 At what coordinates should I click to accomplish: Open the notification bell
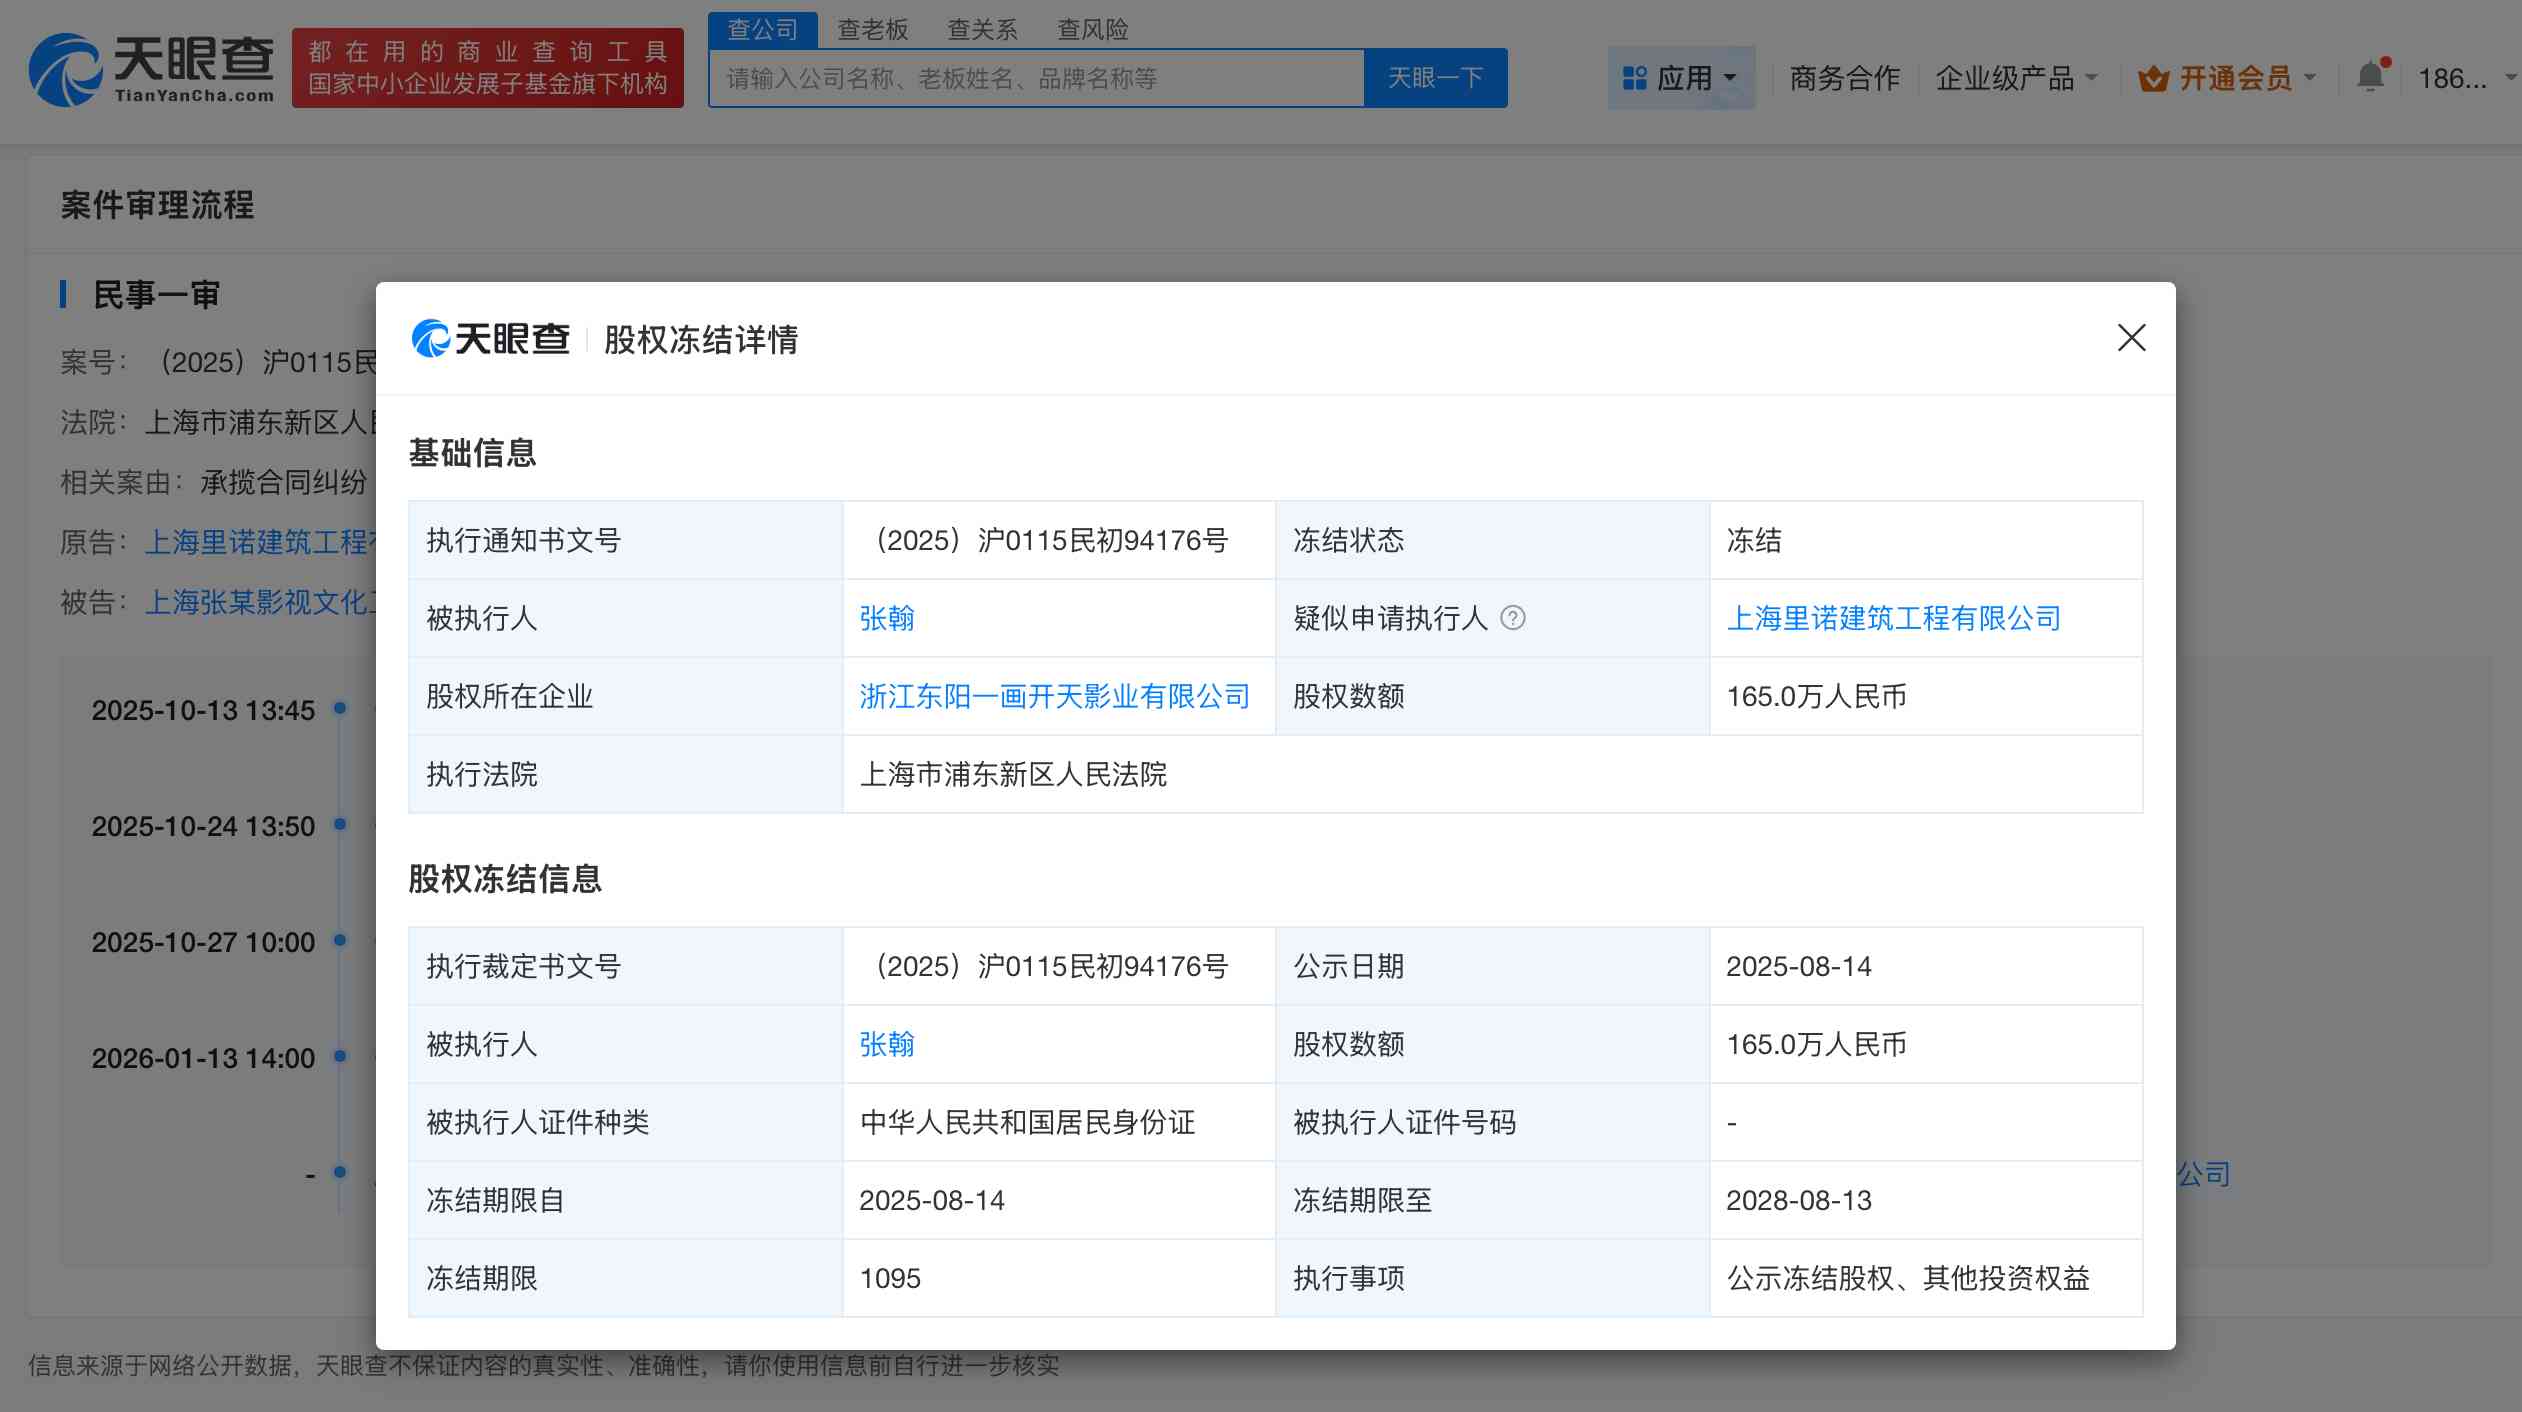(2370, 75)
